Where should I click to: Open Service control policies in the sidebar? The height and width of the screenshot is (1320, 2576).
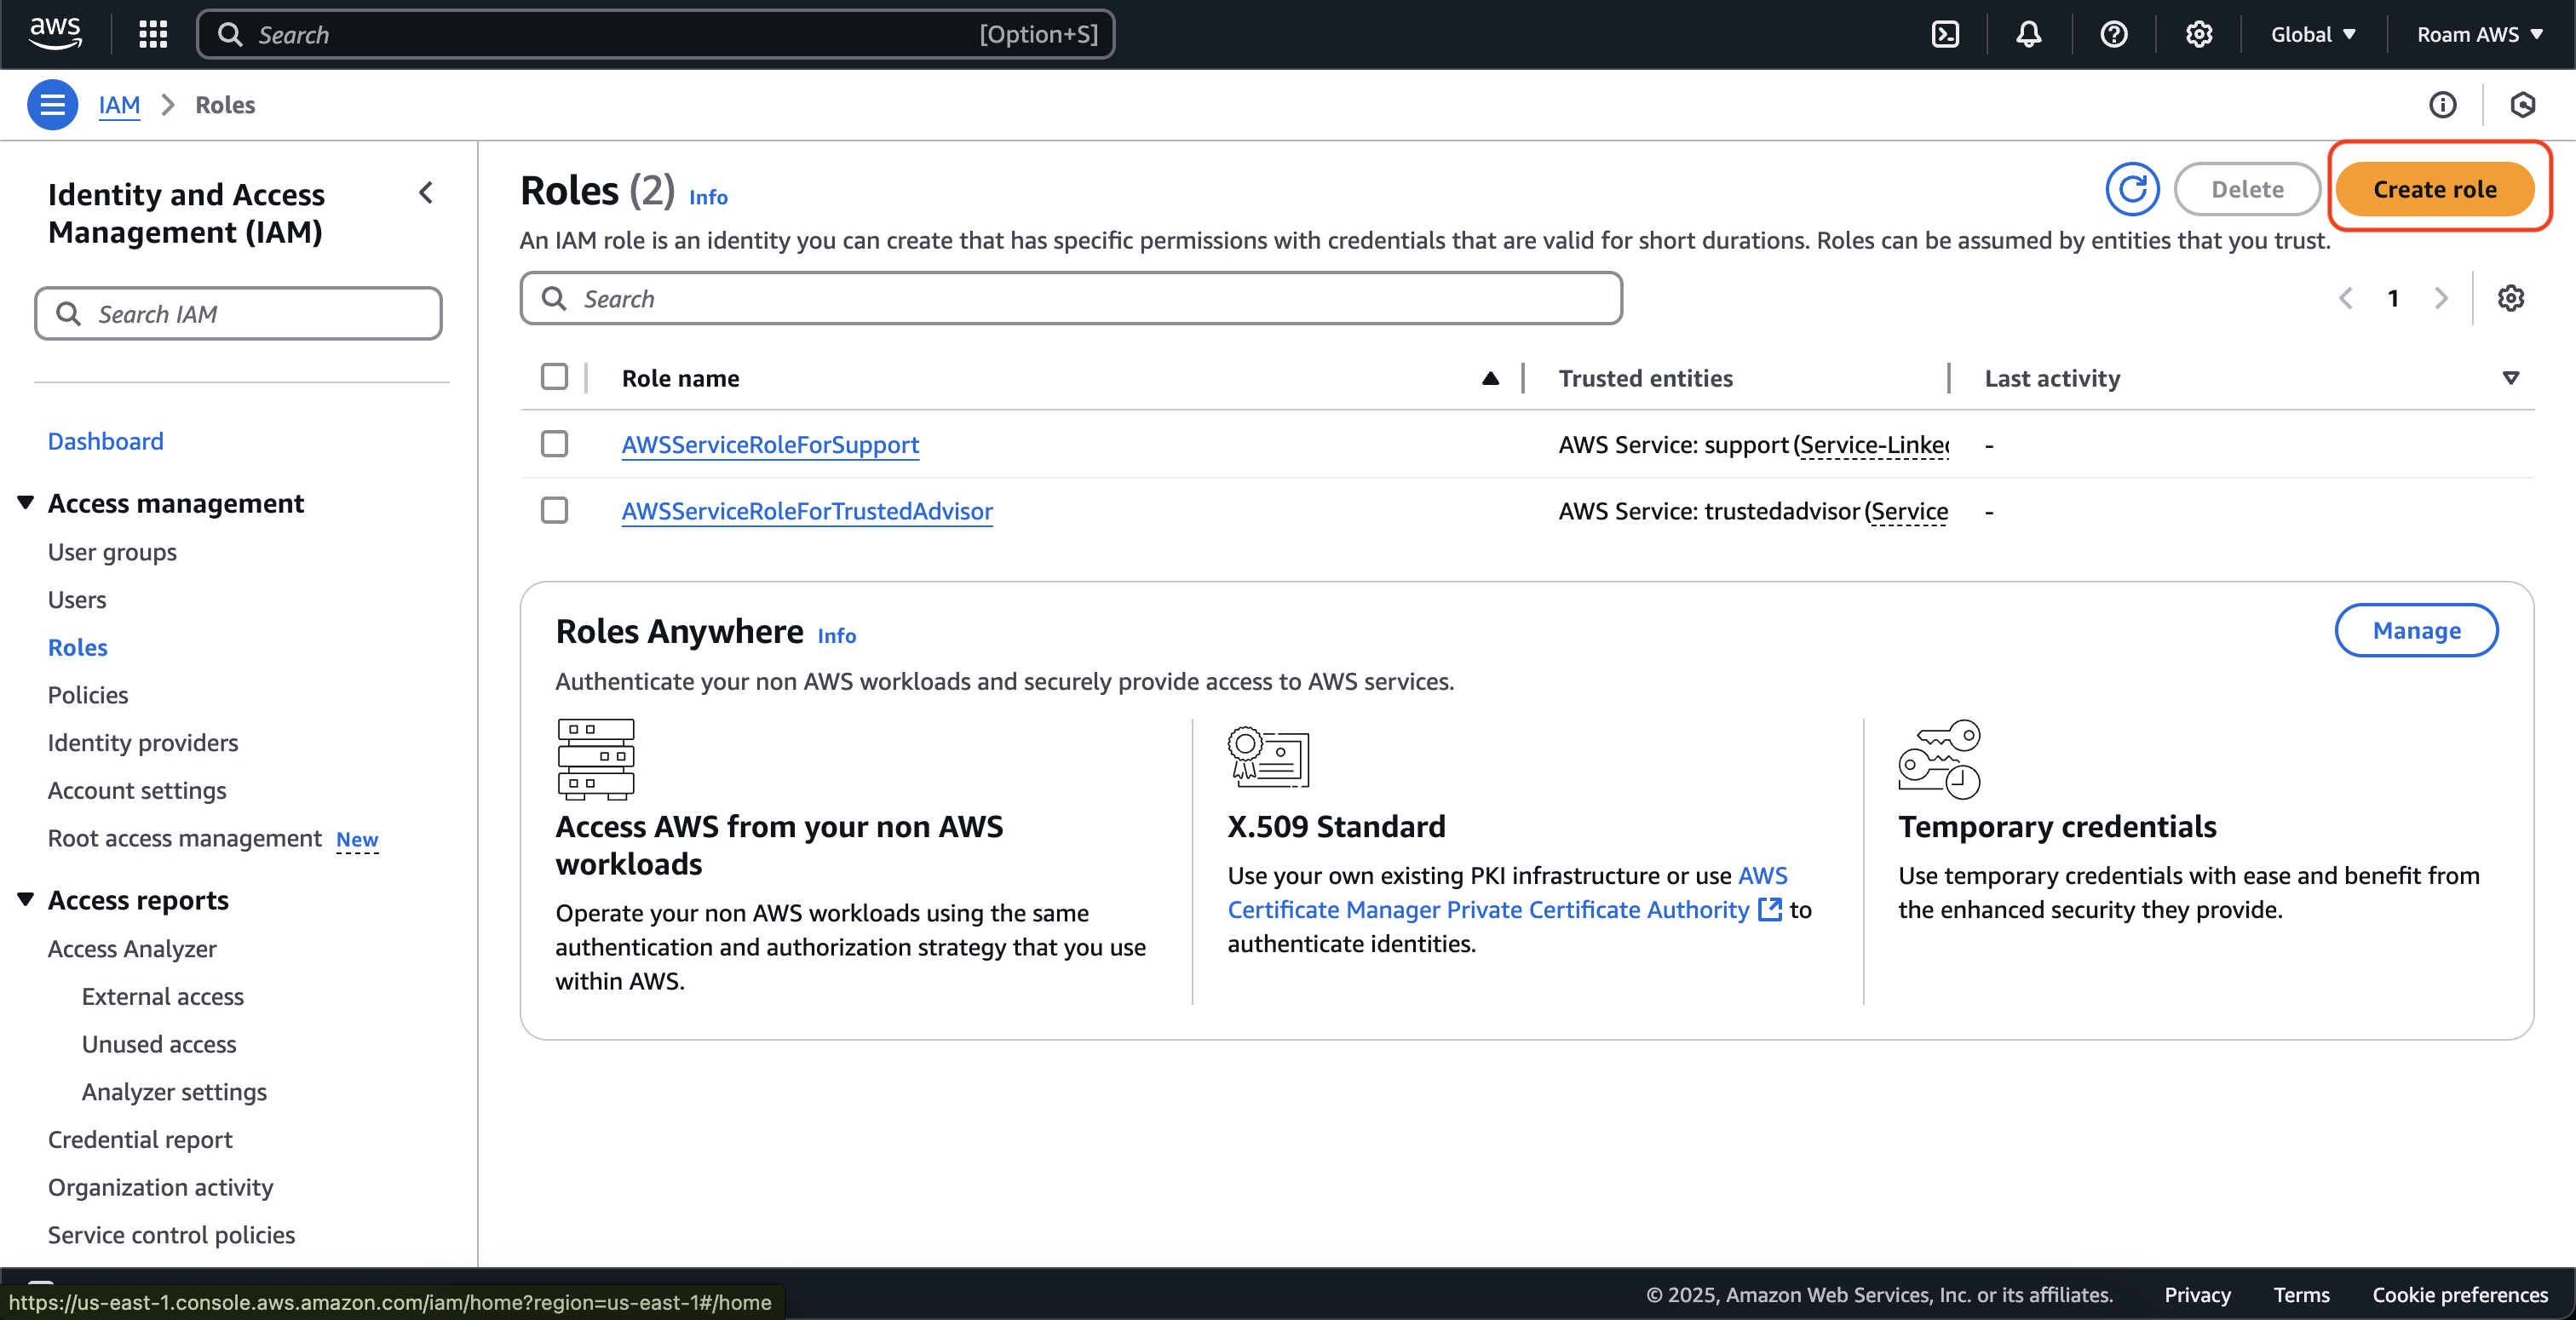pyautogui.click(x=171, y=1234)
